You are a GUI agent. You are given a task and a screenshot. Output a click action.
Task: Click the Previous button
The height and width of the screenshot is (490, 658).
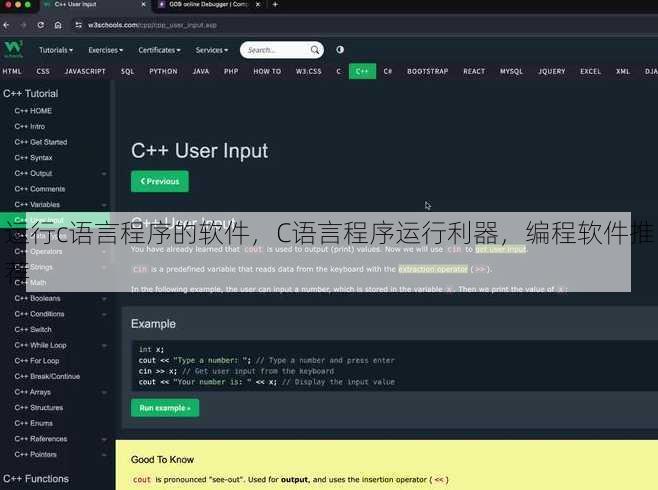pos(160,181)
